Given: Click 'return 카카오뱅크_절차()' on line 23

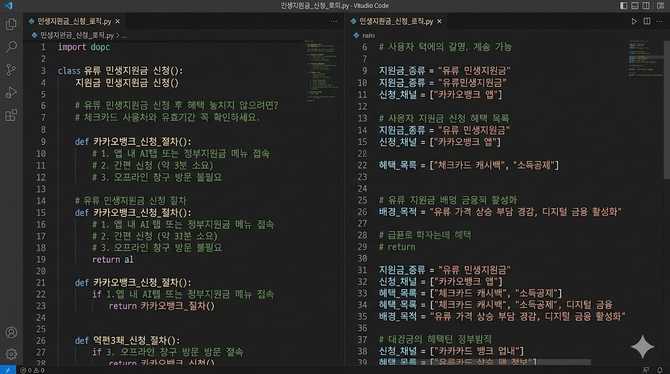Looking at the screenshot, I should (162, 306).
